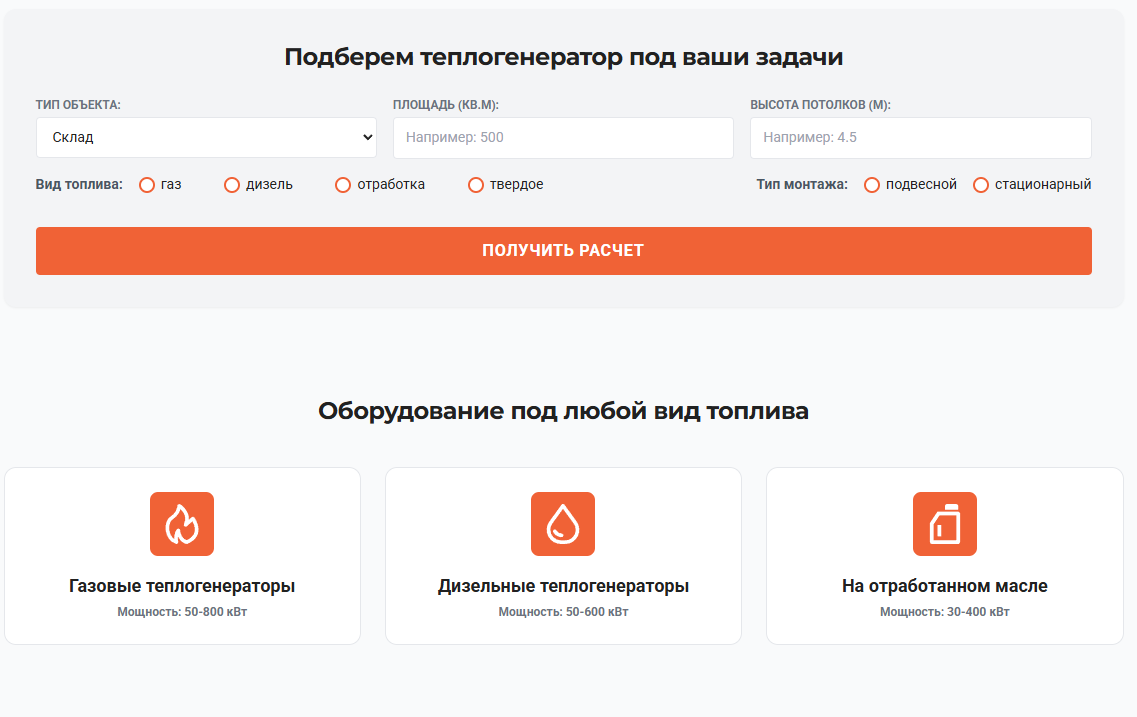Open the 'Газовые теплогенераторы' card title
Image resolution: width=1137 pixels, height=717 pixels.
point(182,586)
